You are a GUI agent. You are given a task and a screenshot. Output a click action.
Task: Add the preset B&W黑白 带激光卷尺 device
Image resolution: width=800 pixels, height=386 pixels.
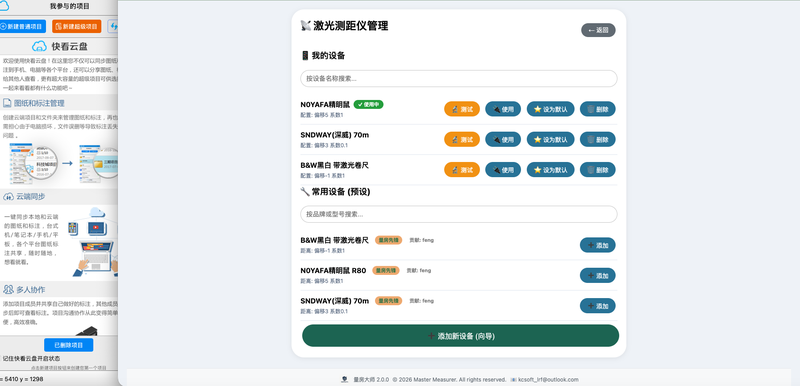(x=597, y=245)
